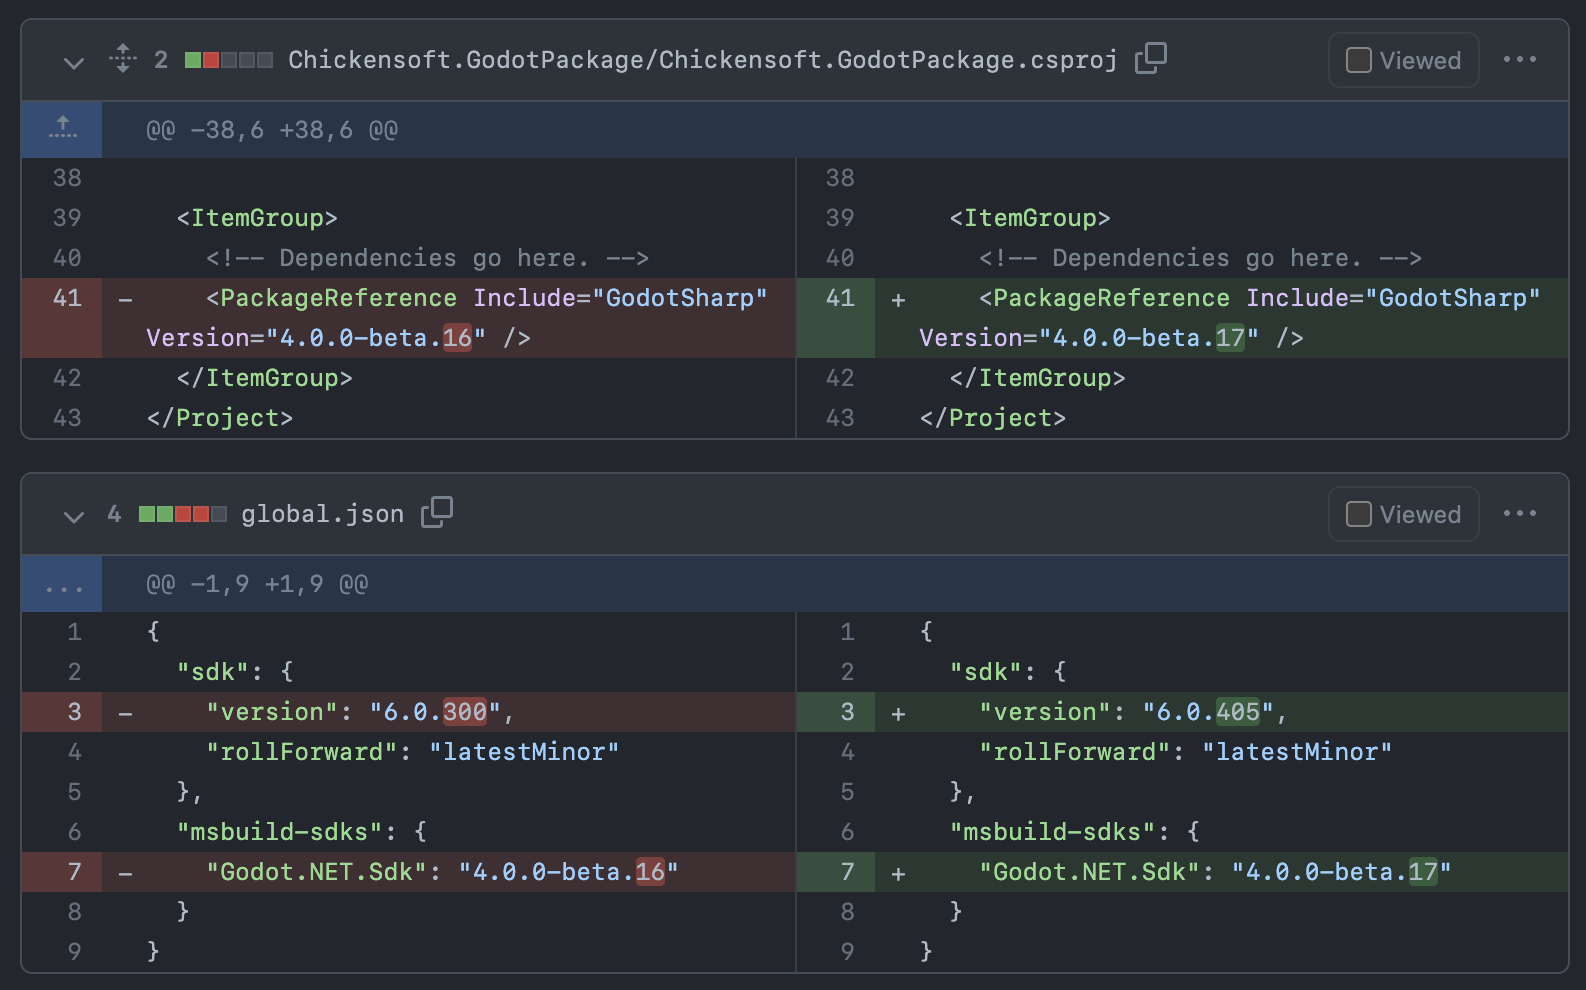Open the global.json file link
This screenshot has height=990, width=1586.
(x=322, y=514)
